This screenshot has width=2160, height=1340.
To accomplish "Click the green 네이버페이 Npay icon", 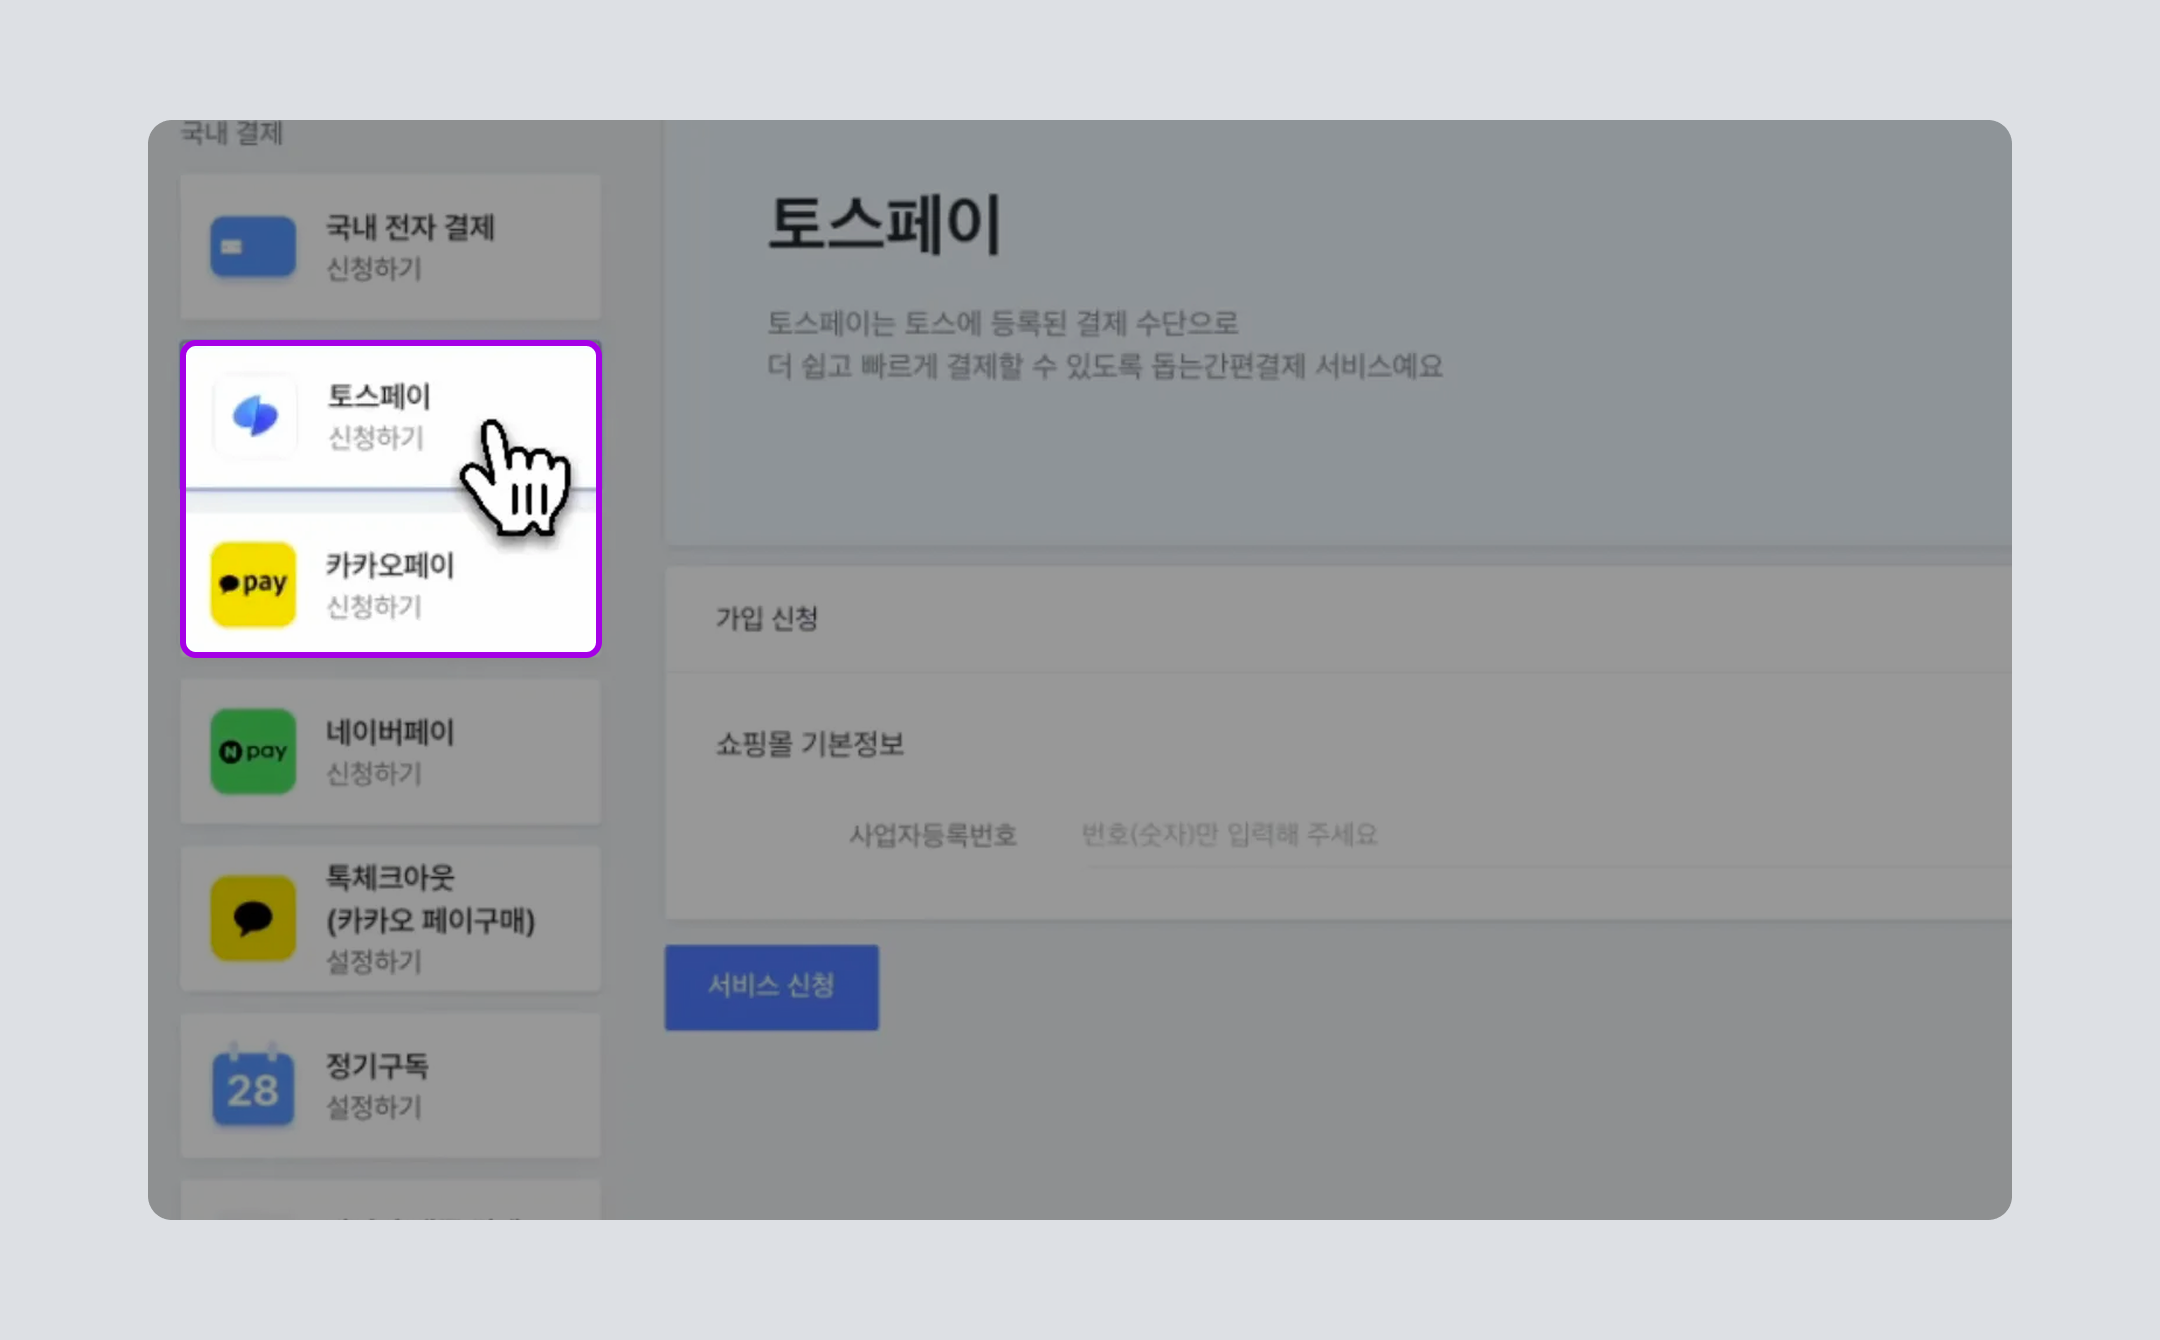I will click(x=253, y=752).
